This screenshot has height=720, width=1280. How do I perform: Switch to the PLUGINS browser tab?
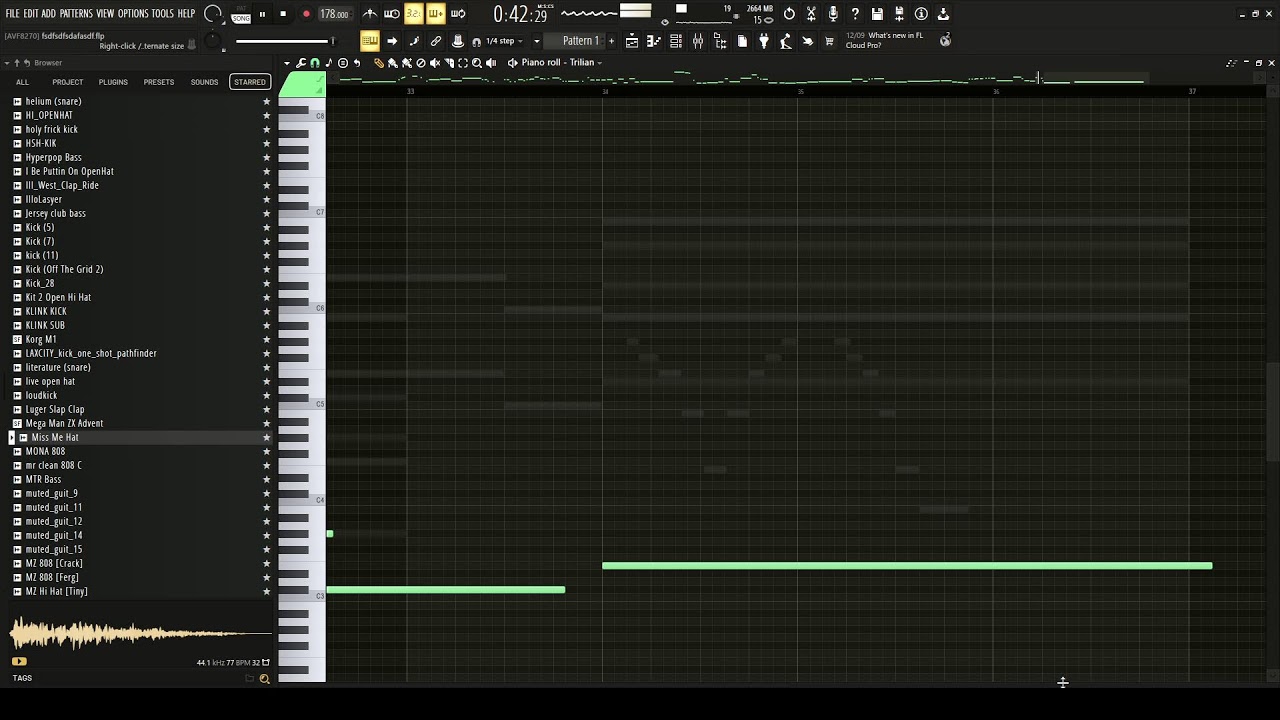[113, 82]
